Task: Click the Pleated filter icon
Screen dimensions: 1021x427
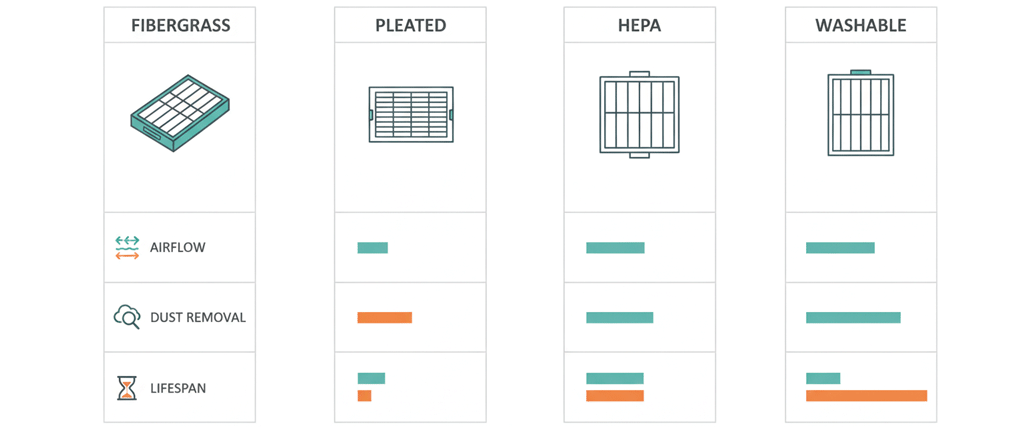Action: [411, 115]
